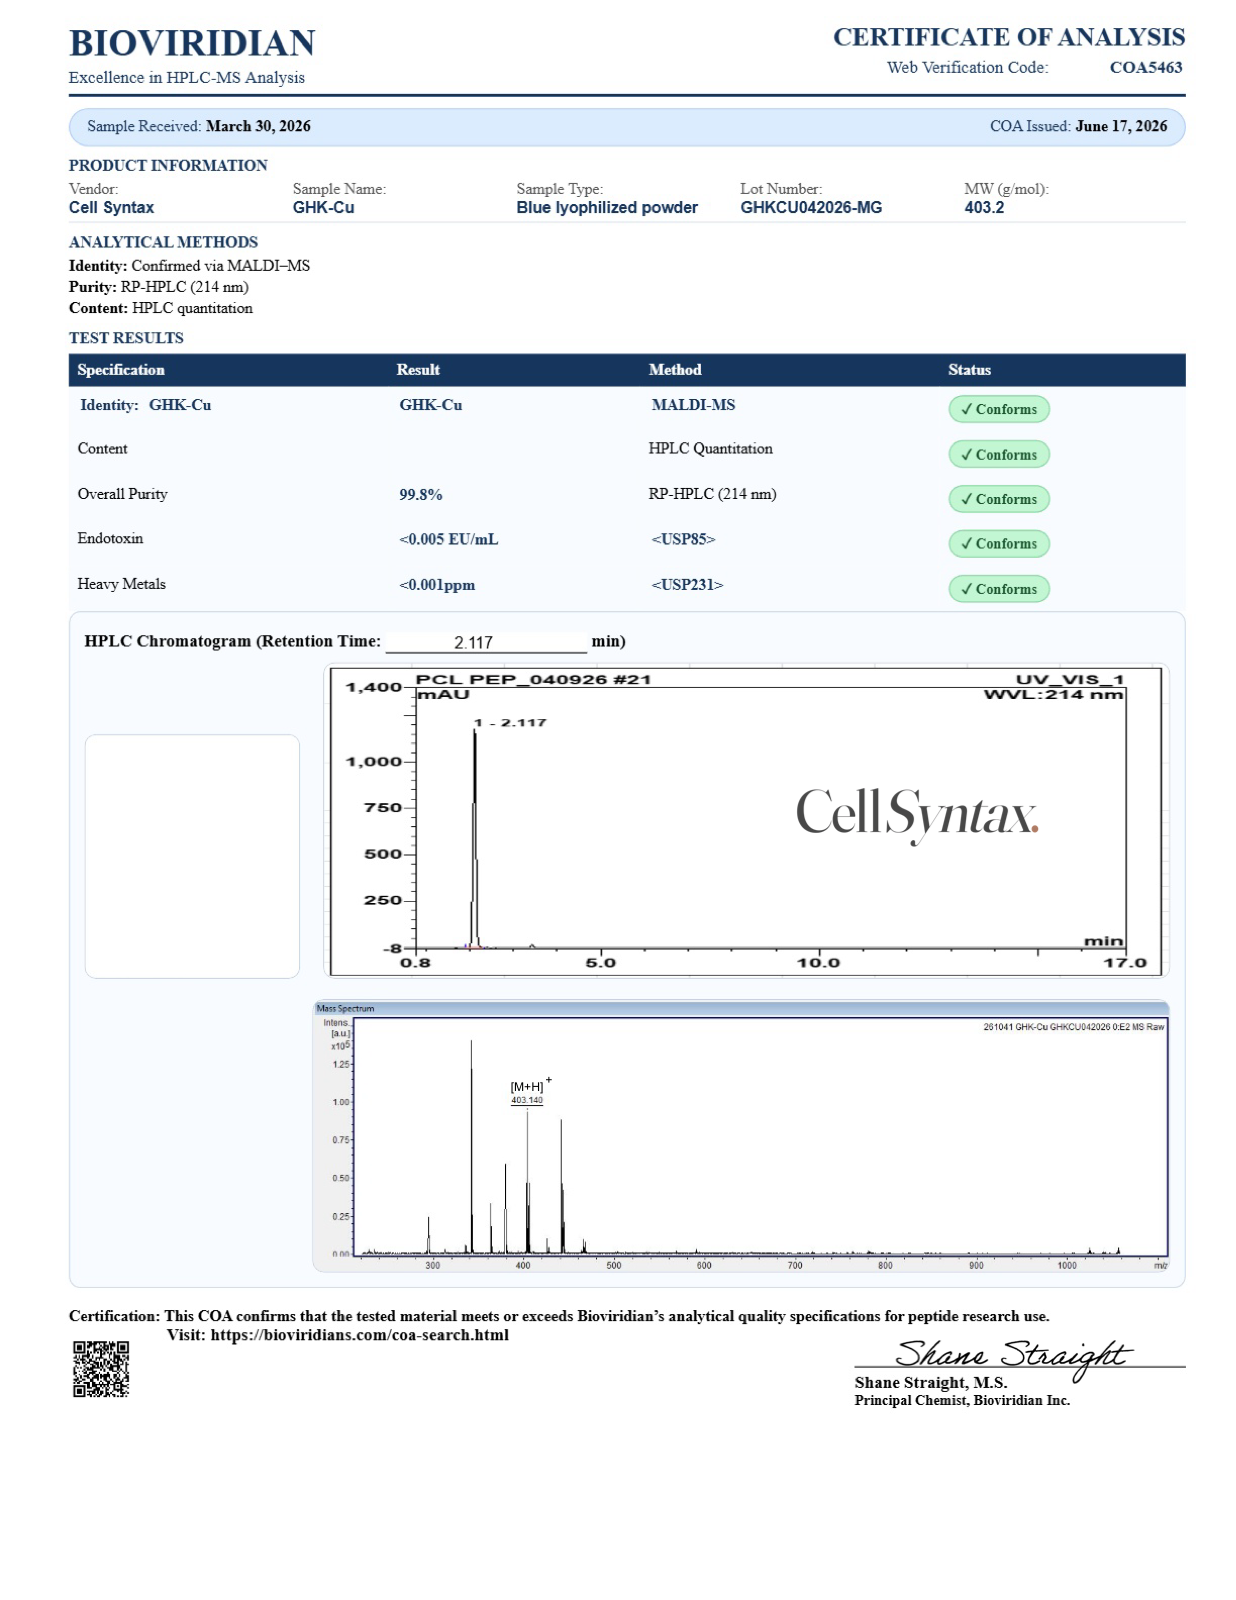This screenshot has width=1236, height=1600.
Task: Click the HPLC Quantitation method text
Action: pos(710,449)
